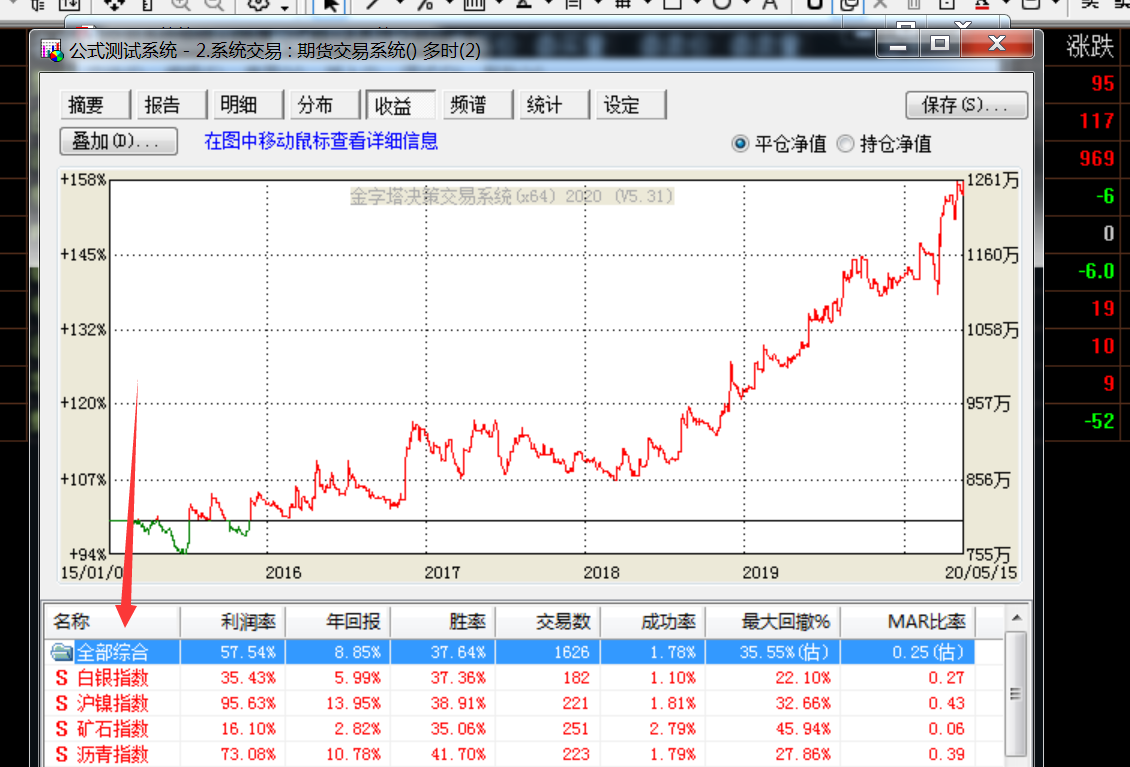Click the 在图中移动鼠标查看详细信息 hint text
The width and height of the screenshot is (1130, 767).
321,141
